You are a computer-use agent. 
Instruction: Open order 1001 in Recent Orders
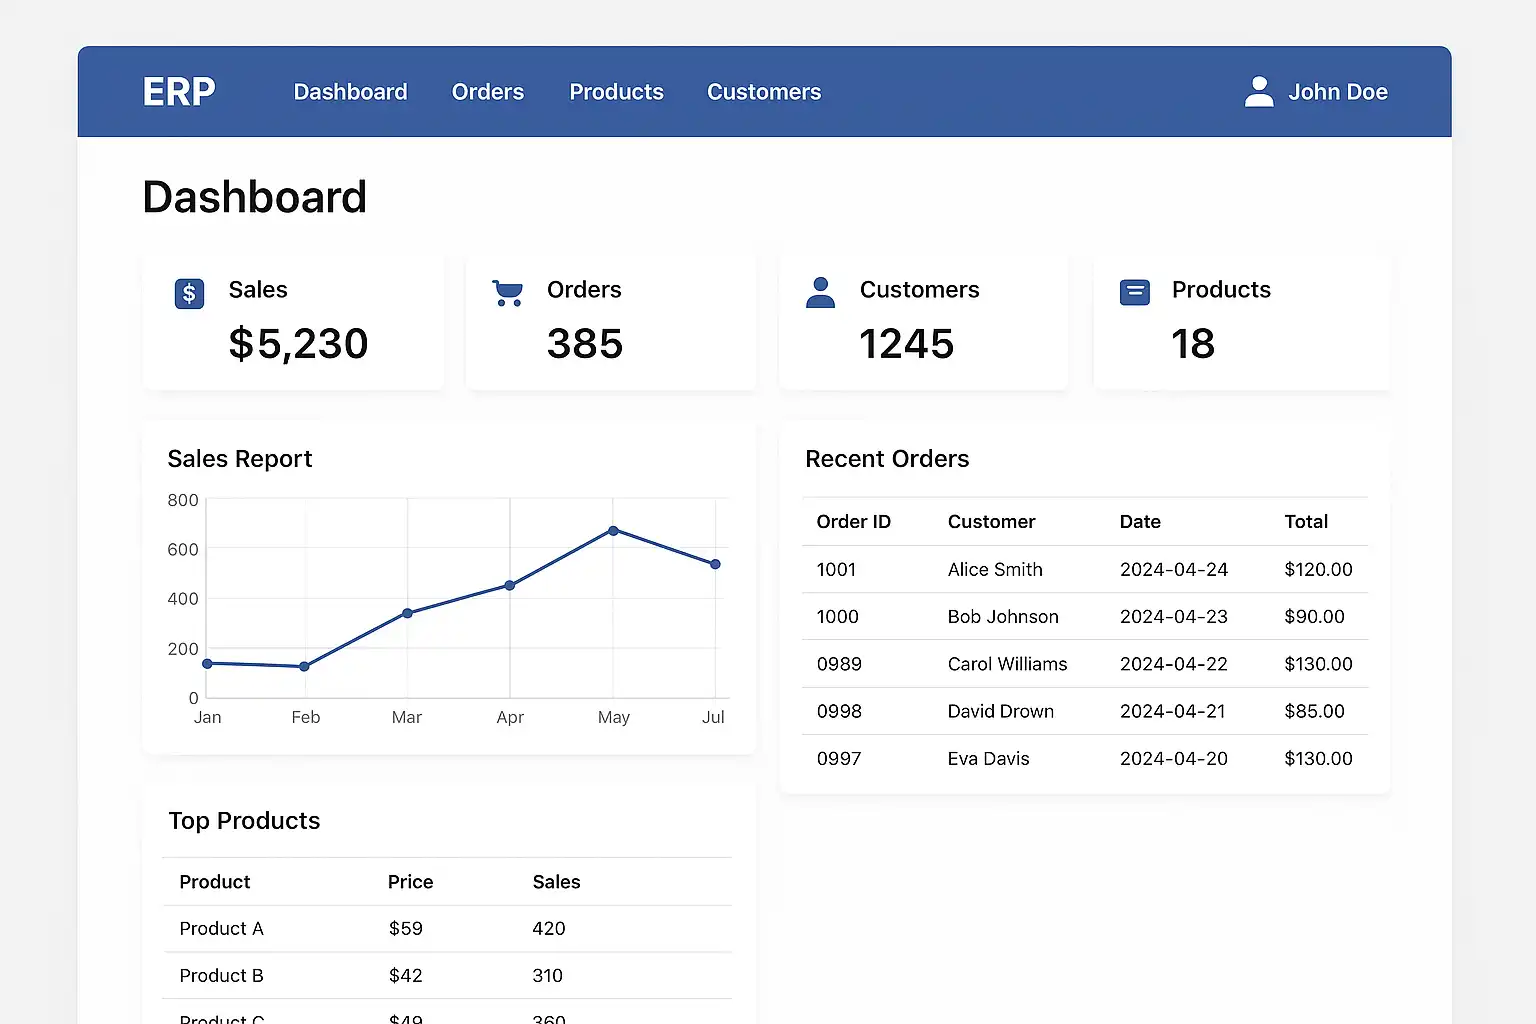pyautogui.click(x=836, y=570)
